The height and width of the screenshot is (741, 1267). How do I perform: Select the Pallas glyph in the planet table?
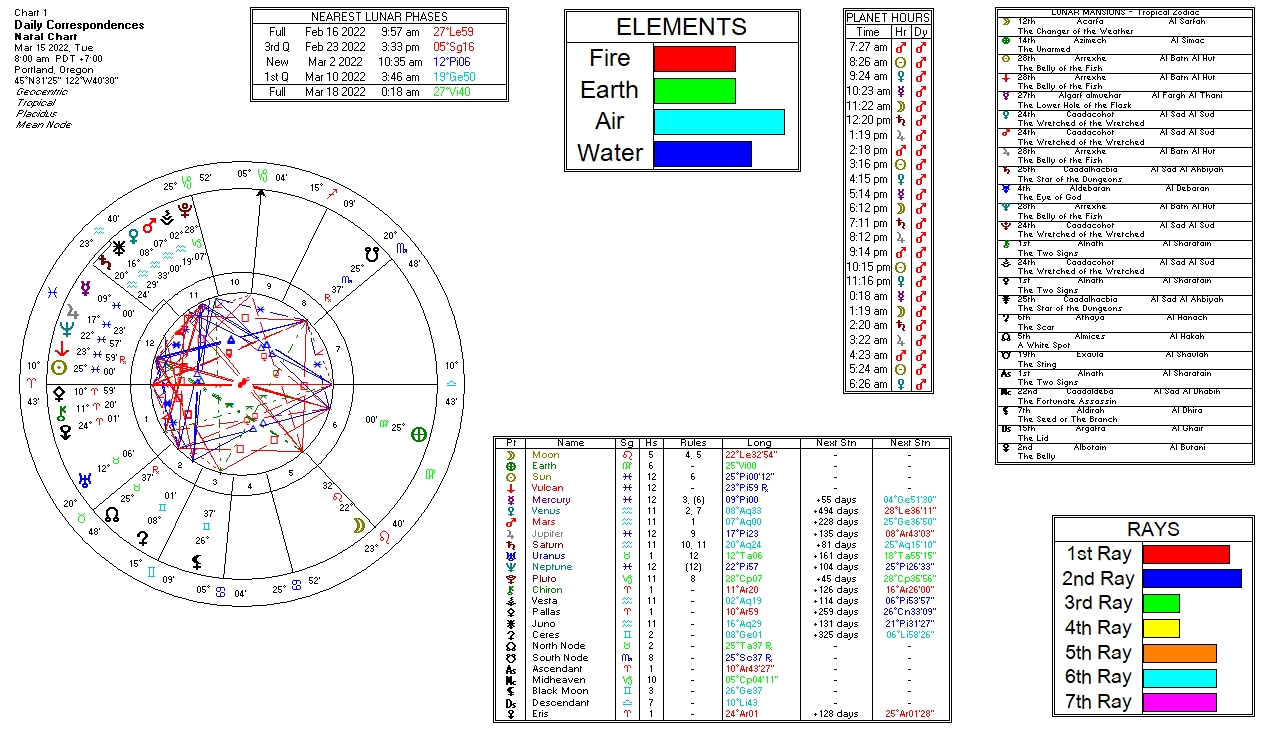pyautogui.click(x=511, y=612)
